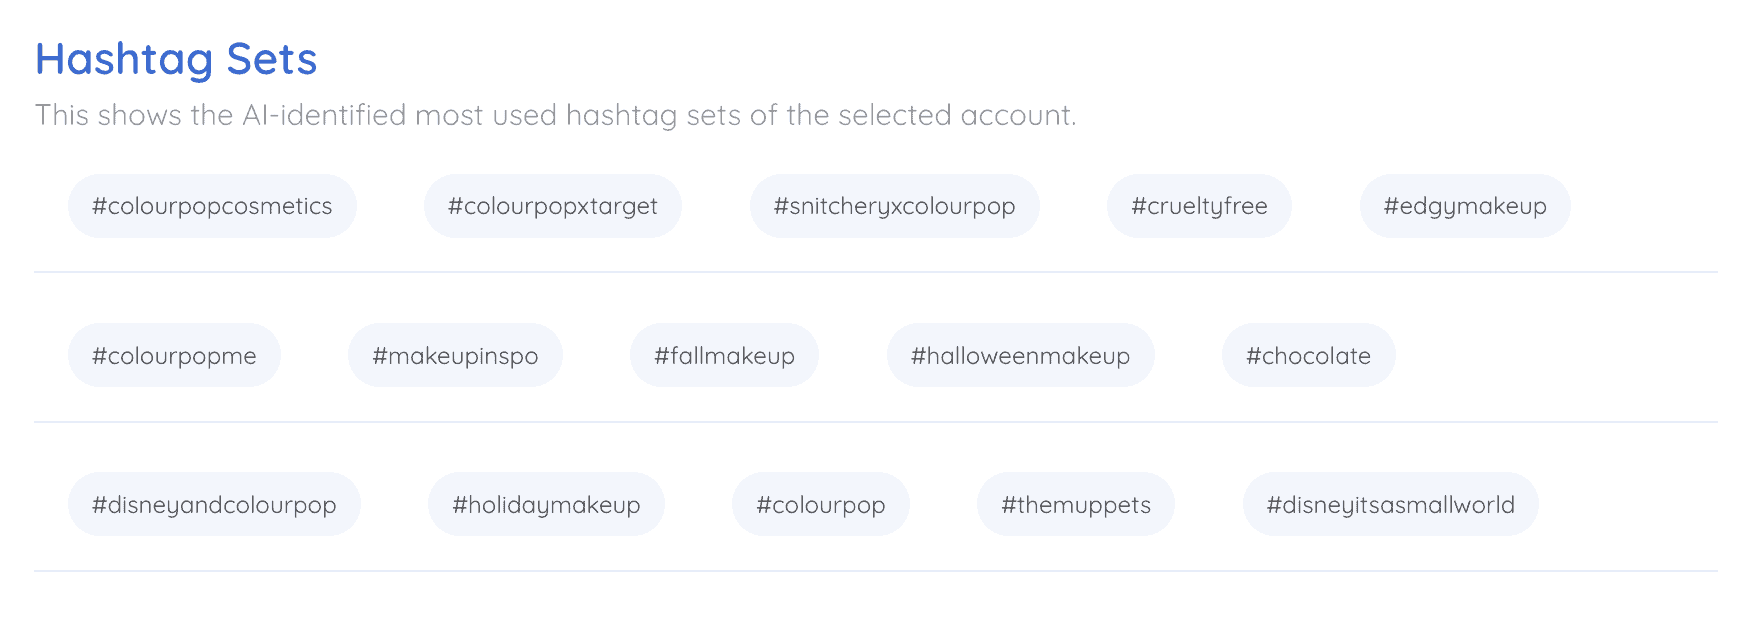Screen dimensions: 1748x630
Task: Choose the #themuppets hashtag
Action: [x=1076, y=504]
